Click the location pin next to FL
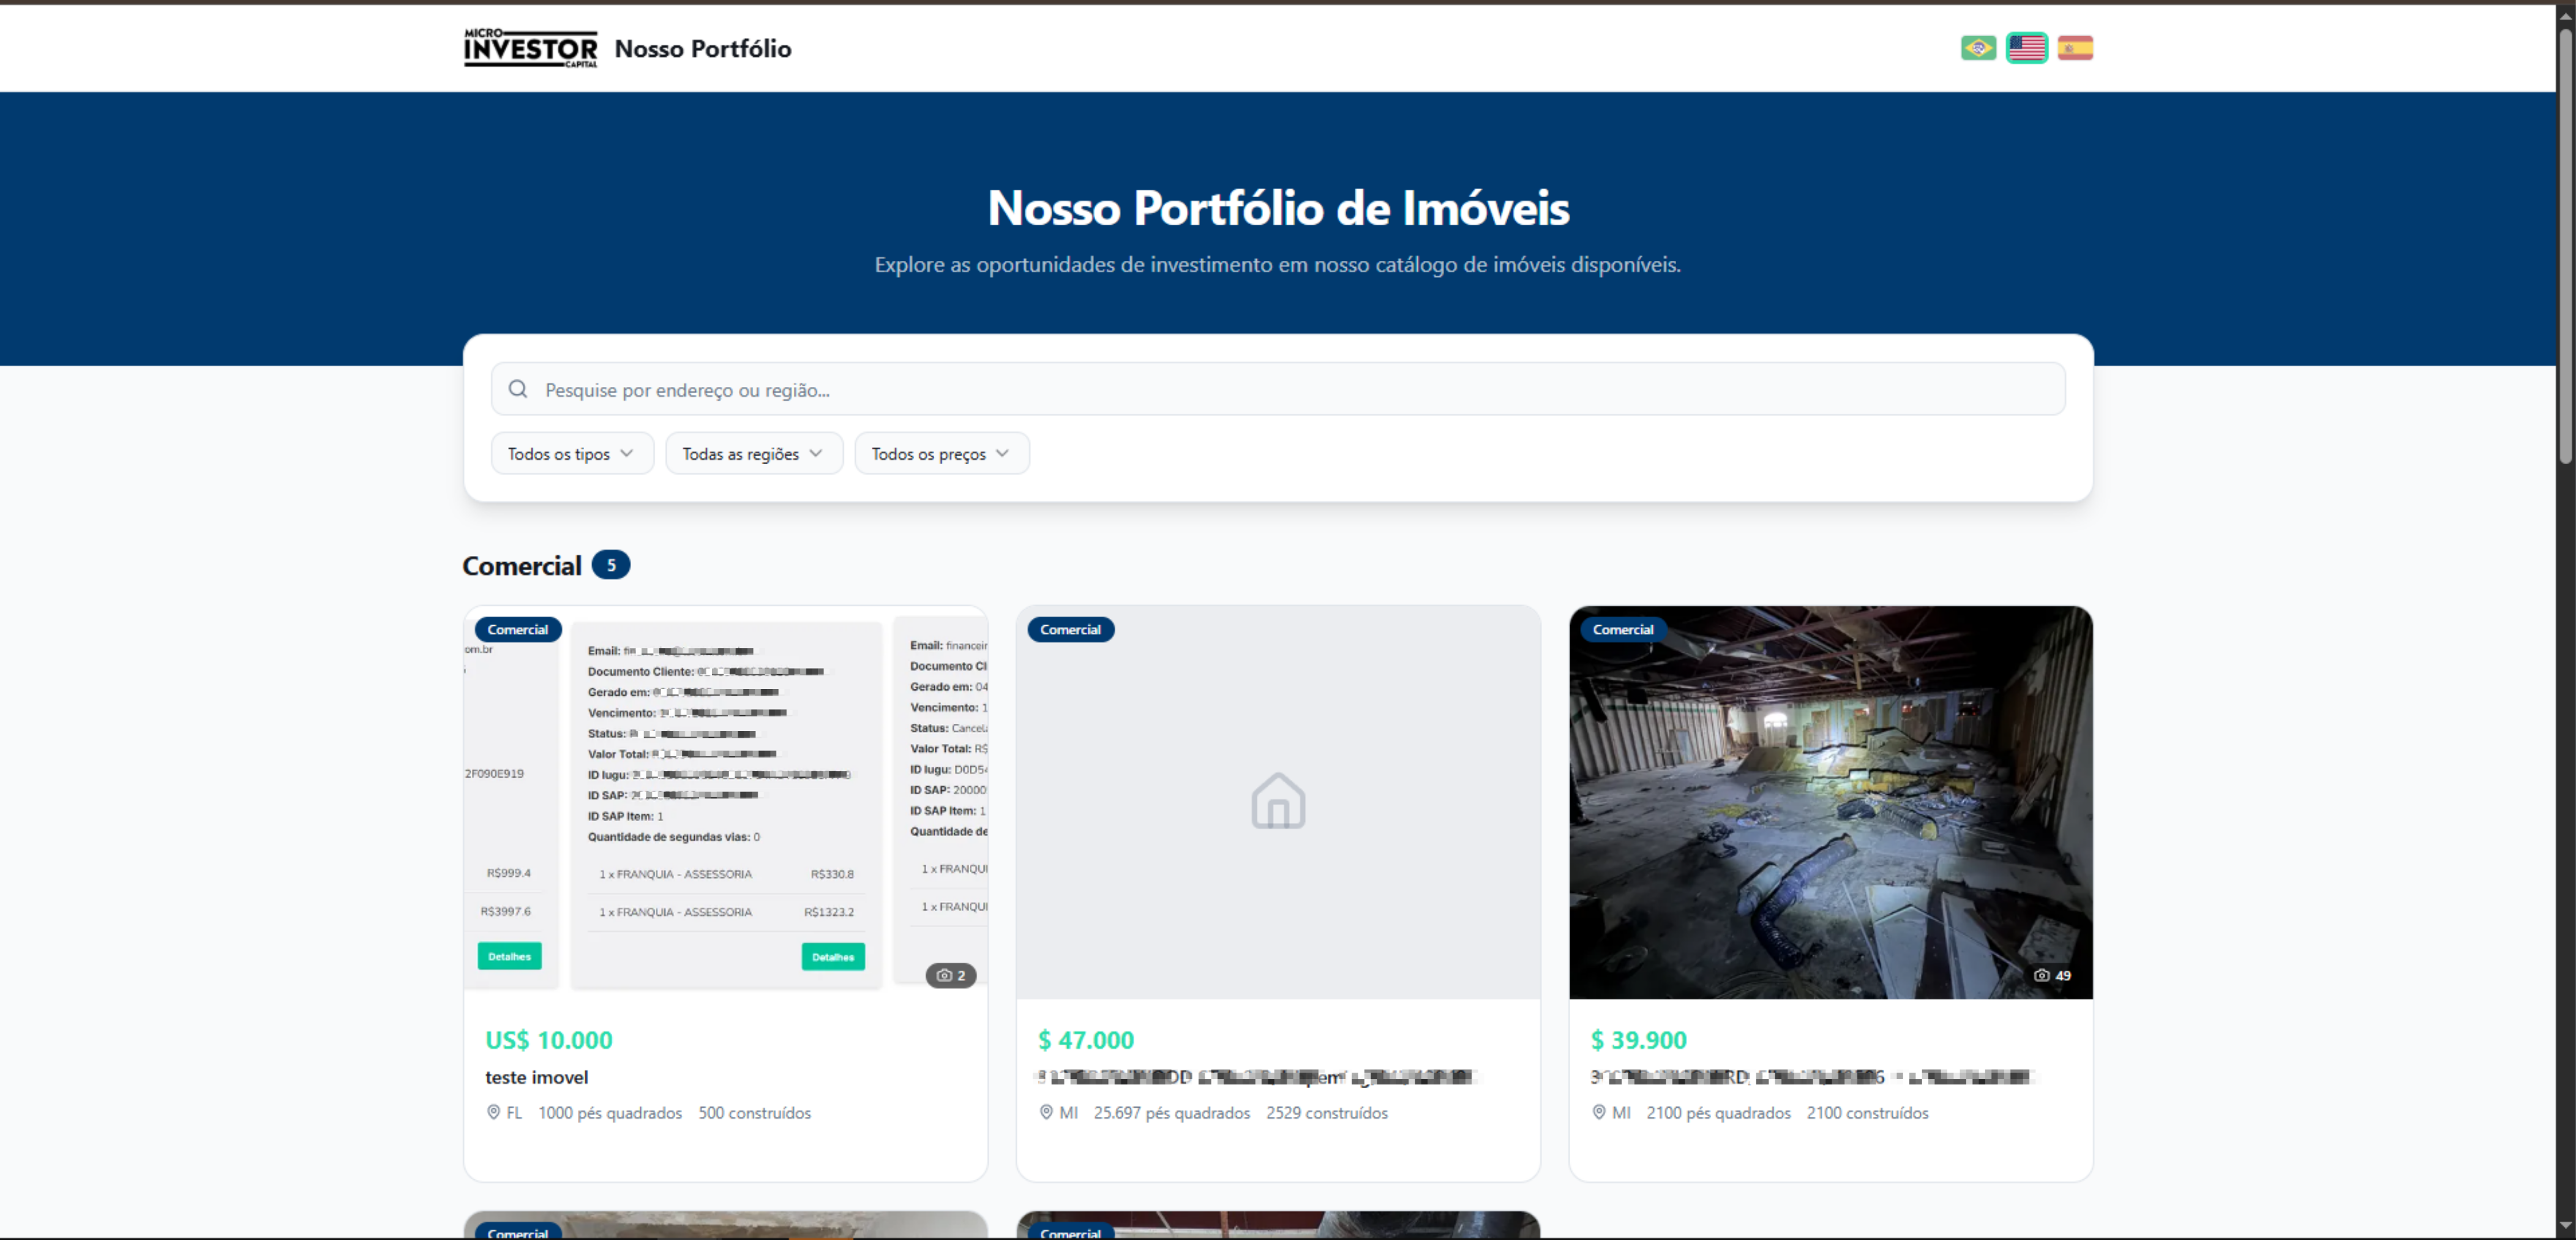2576x1240 pixels. point(493,1112)
